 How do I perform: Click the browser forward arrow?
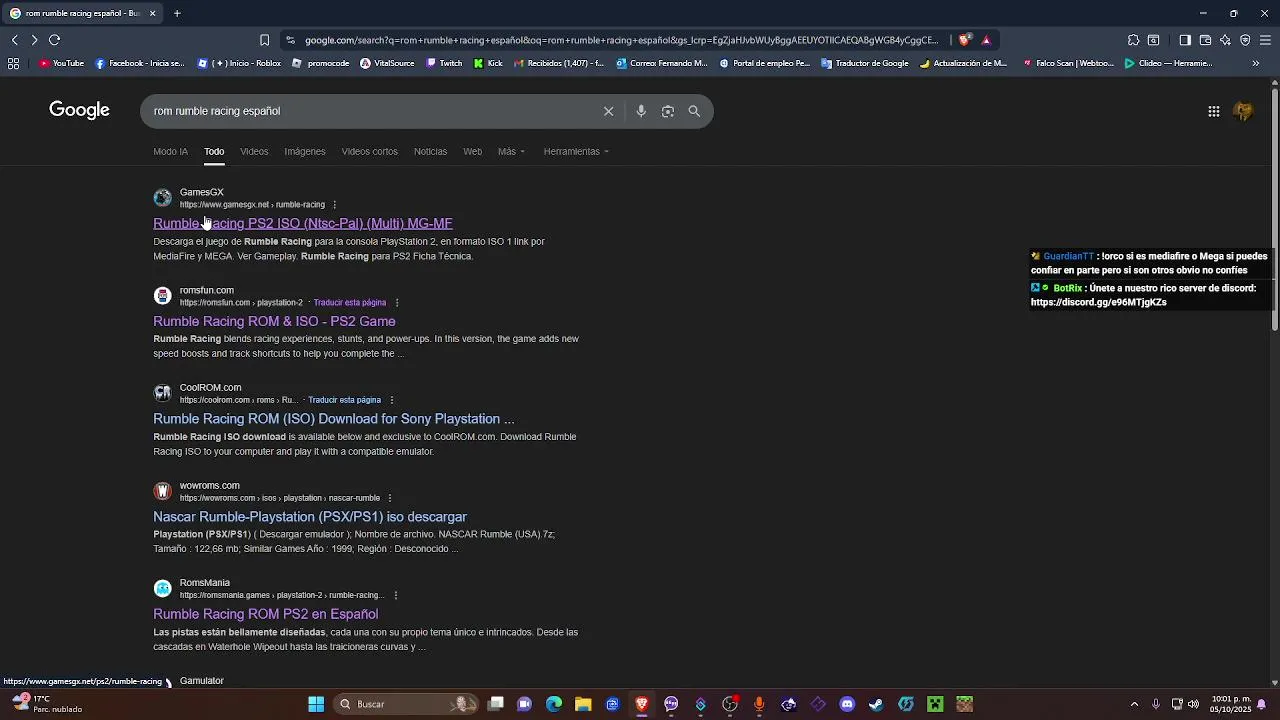pyautogui.click(x=34, y=40)
